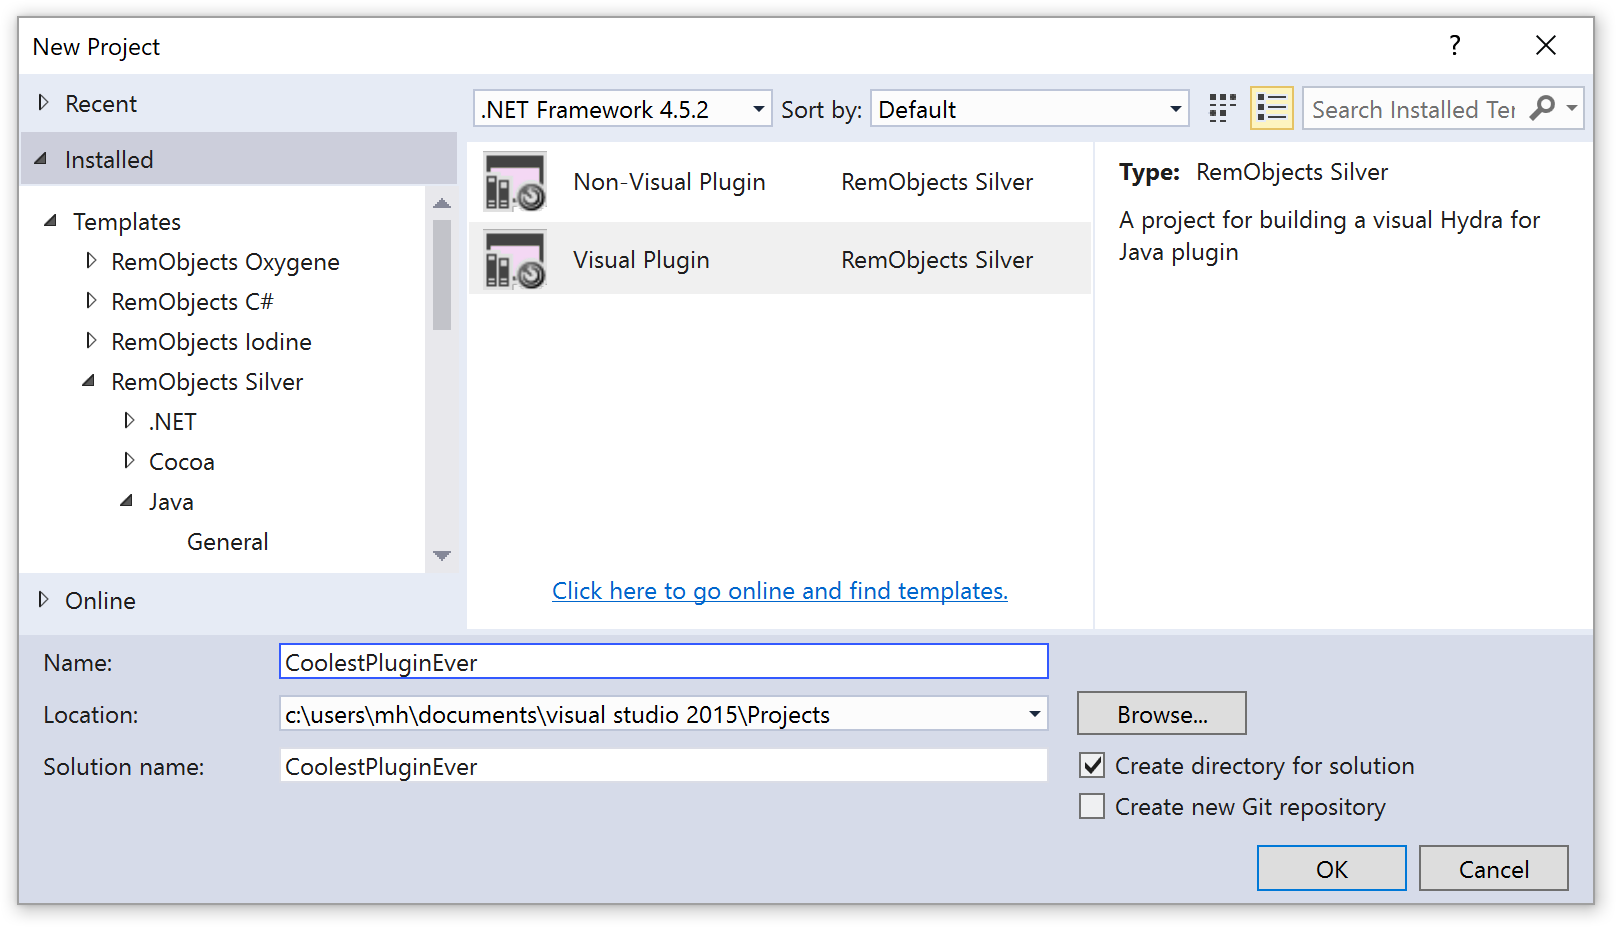Click Installed section label
This screenshot has width=1616, height=927.
(109, 159)
